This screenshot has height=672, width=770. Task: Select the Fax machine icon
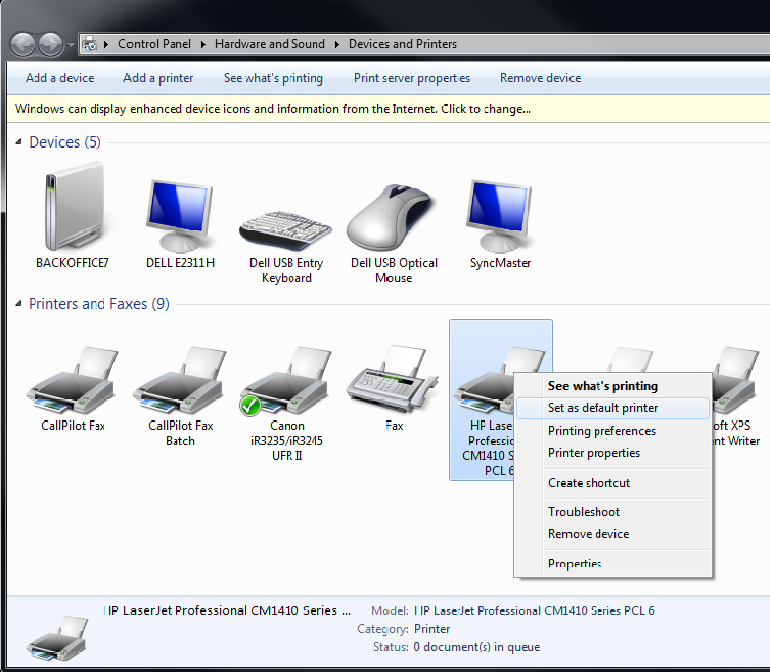click(393, 378)
